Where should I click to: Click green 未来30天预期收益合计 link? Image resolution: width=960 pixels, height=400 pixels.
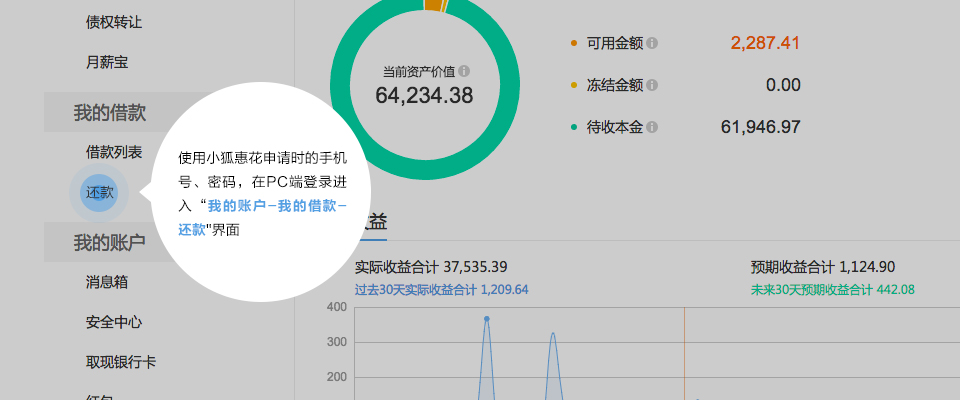click(x=832, y=290)
